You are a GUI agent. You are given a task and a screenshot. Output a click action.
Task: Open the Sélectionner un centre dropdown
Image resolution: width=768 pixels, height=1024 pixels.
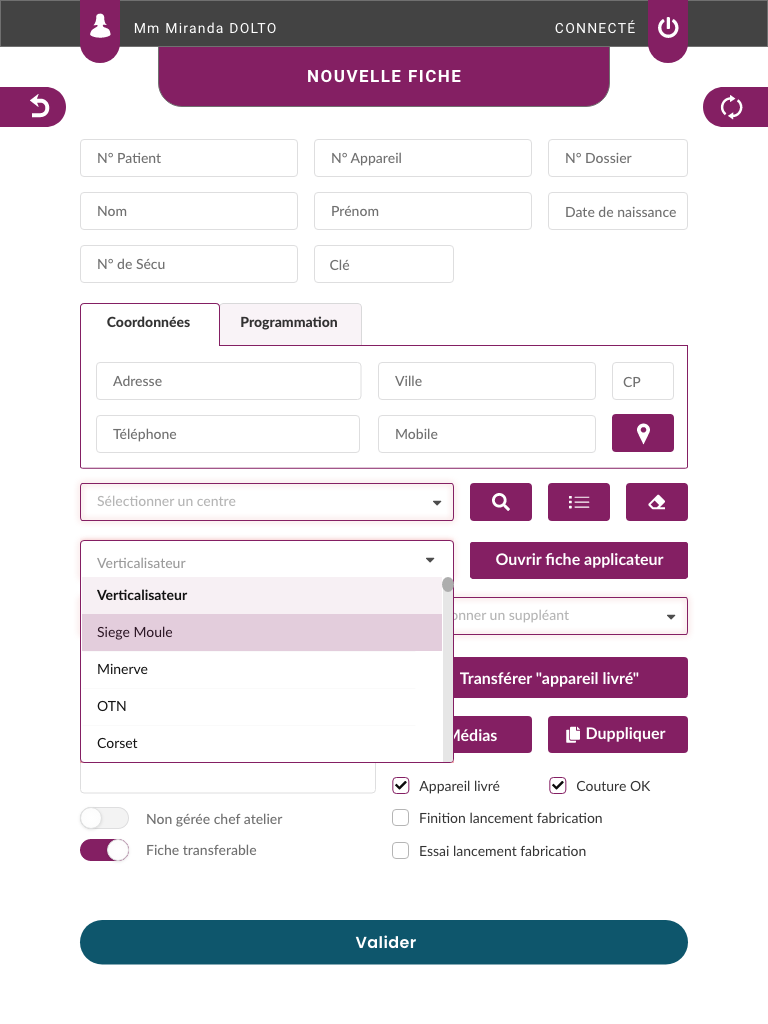(266, 502)
